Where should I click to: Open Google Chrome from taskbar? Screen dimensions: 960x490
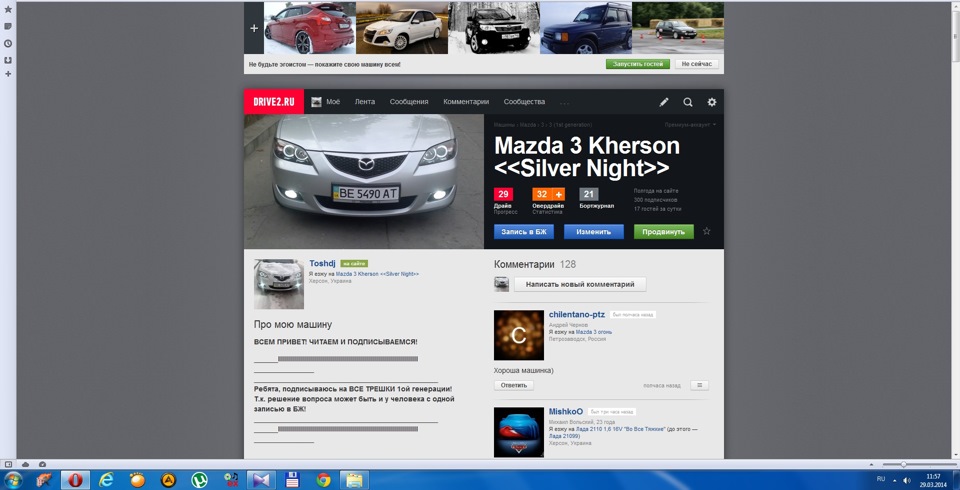tap(323, 480)
